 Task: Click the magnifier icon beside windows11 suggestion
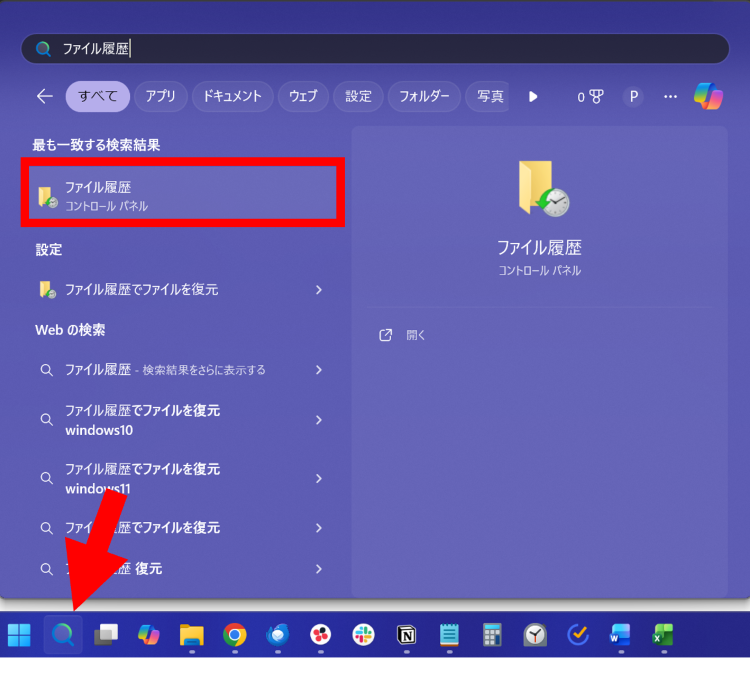(46, 478)
